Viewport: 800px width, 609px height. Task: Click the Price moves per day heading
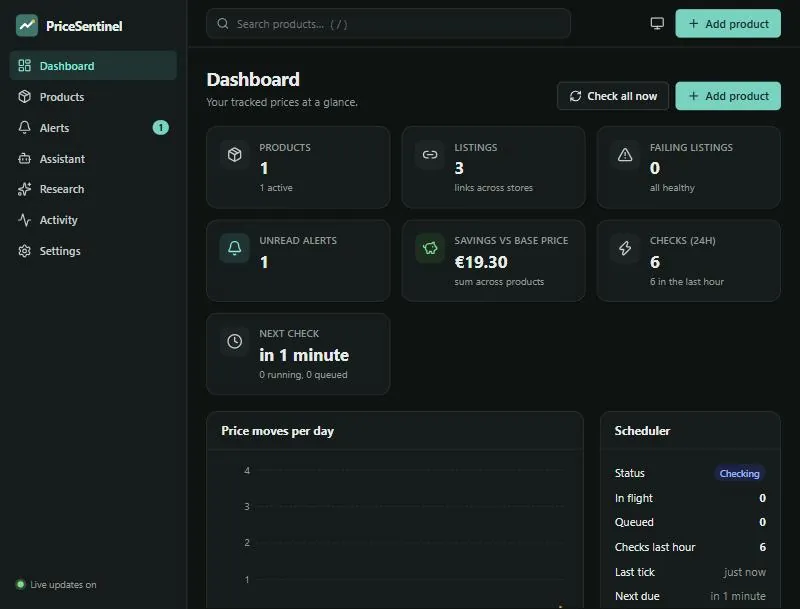tap(278, 431)
